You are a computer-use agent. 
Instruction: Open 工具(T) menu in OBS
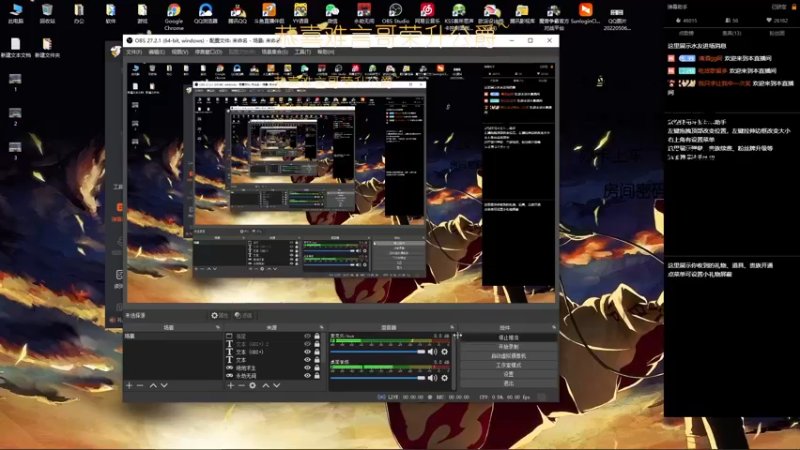click(303, 52)
